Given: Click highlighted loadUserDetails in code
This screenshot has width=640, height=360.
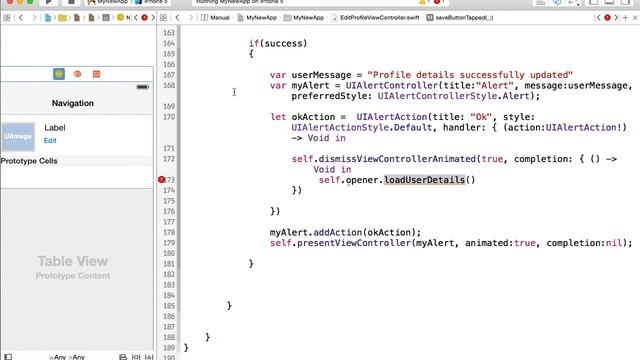Looking at the screenshot, I should pos(424,180).
